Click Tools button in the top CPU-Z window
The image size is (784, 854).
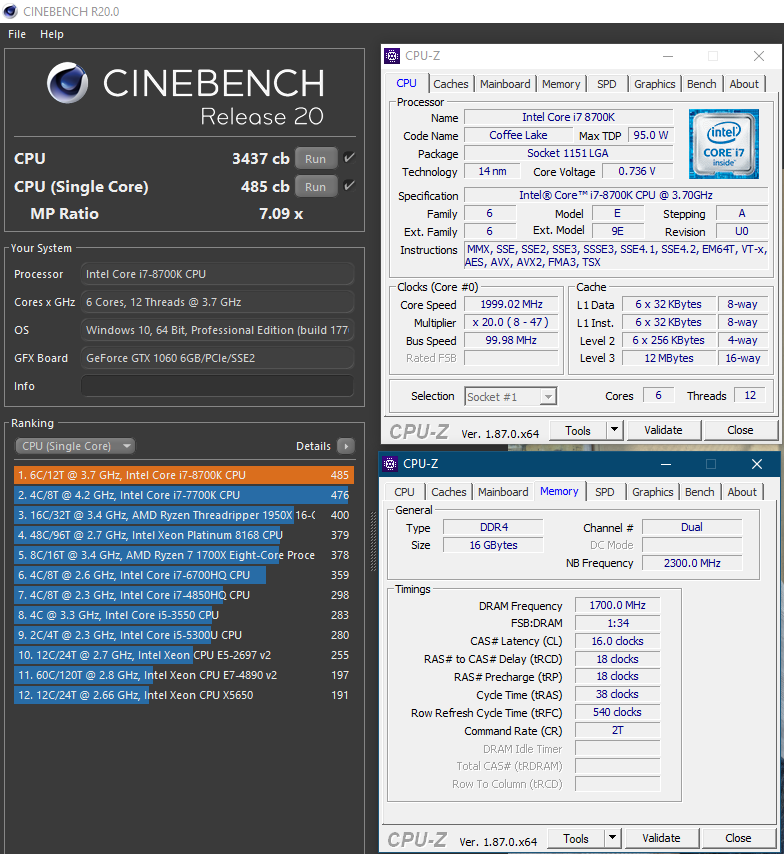(x=578, y=430)
